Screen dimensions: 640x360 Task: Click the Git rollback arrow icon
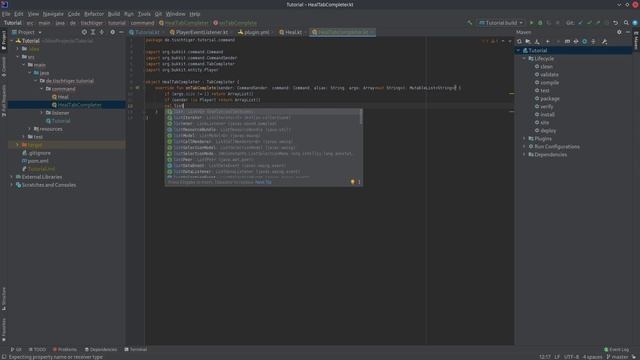tap(616, 23)
